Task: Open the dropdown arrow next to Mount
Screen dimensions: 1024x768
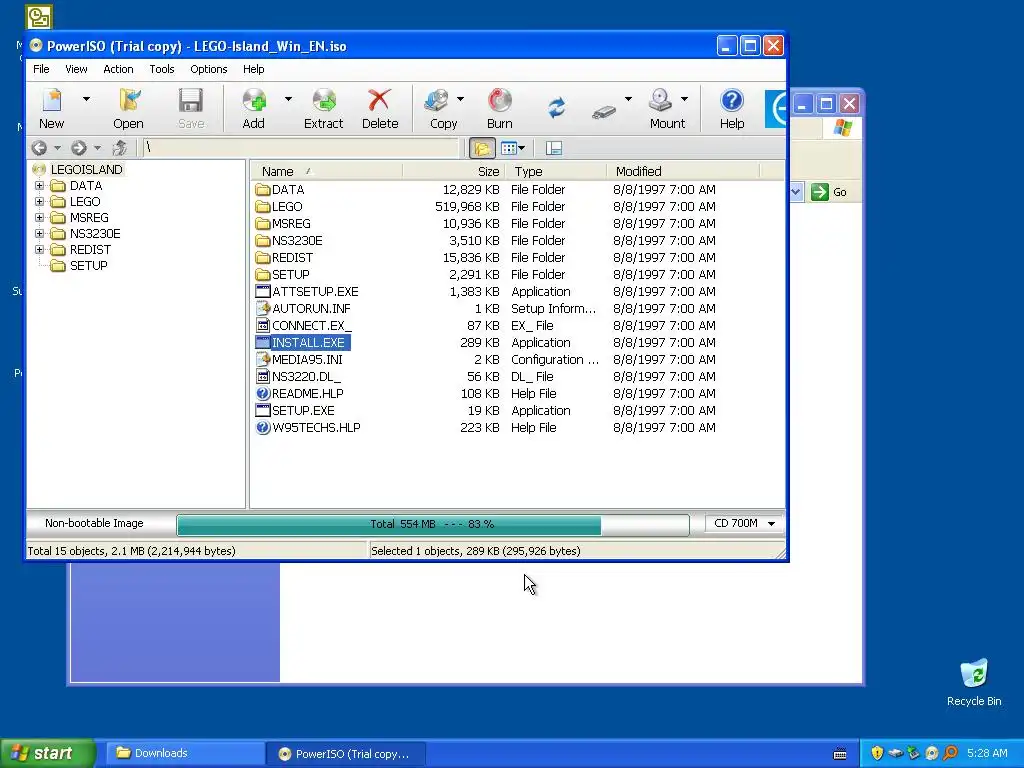Action: coord(684,99)
